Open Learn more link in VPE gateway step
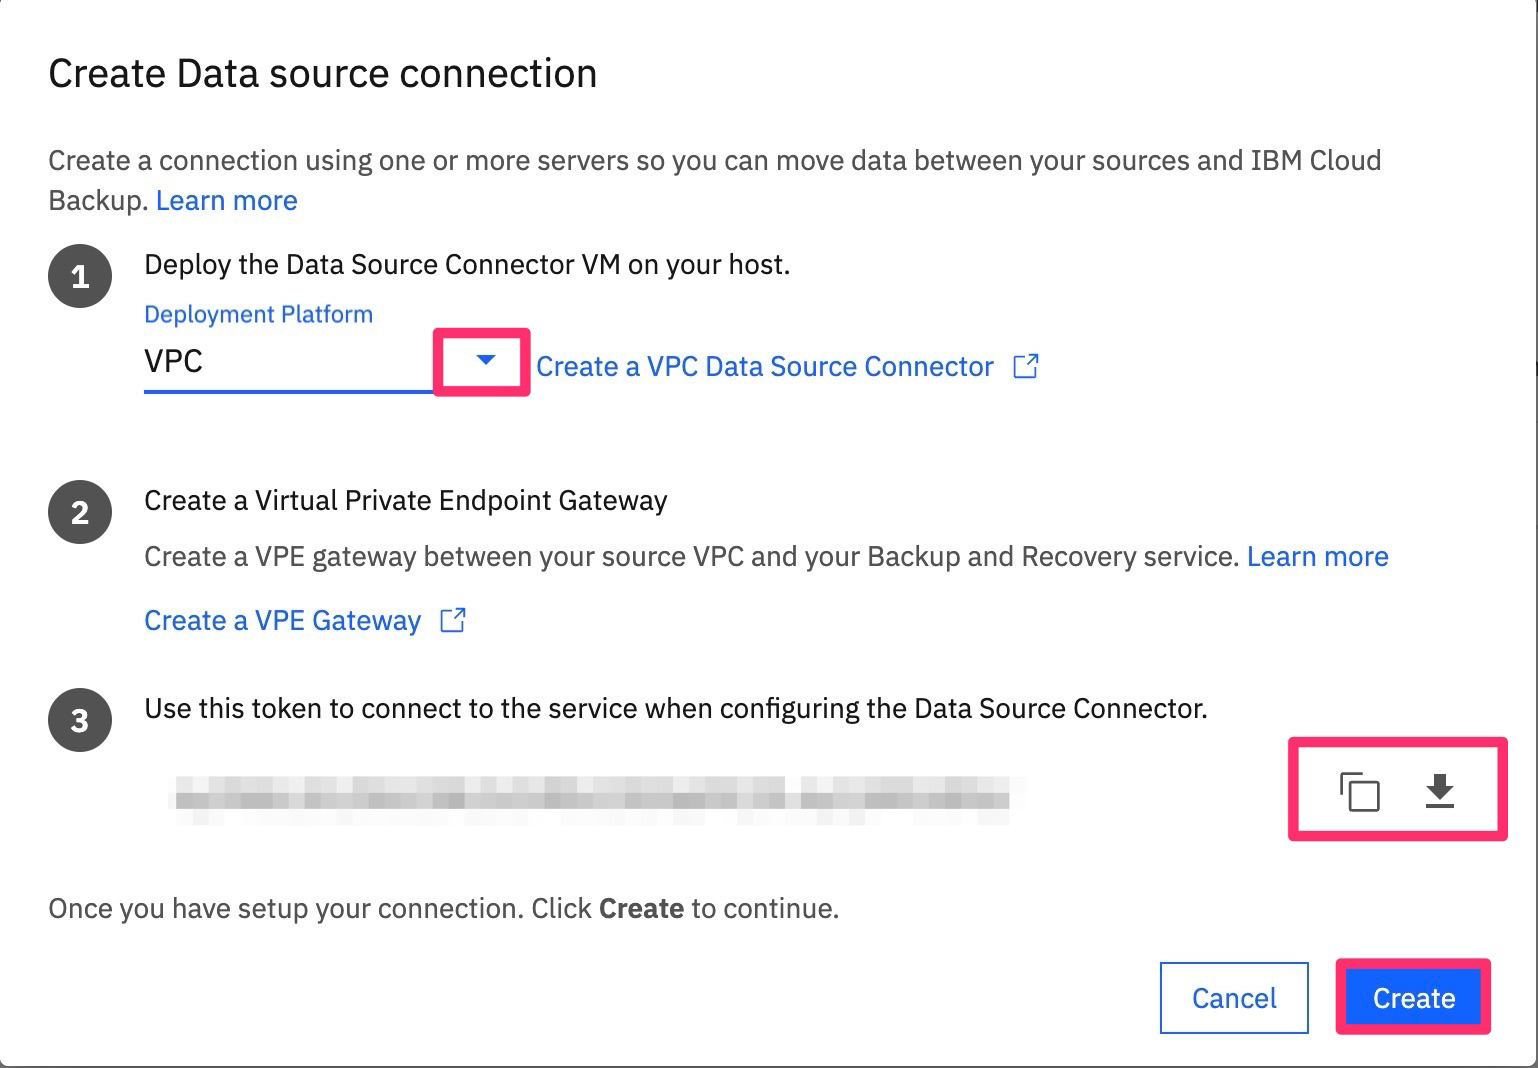1538x1068 pixels. 1317,556
